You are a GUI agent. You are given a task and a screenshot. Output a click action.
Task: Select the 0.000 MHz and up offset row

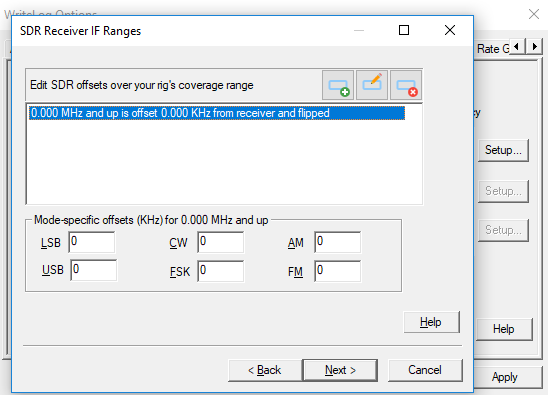pos(217,113)
